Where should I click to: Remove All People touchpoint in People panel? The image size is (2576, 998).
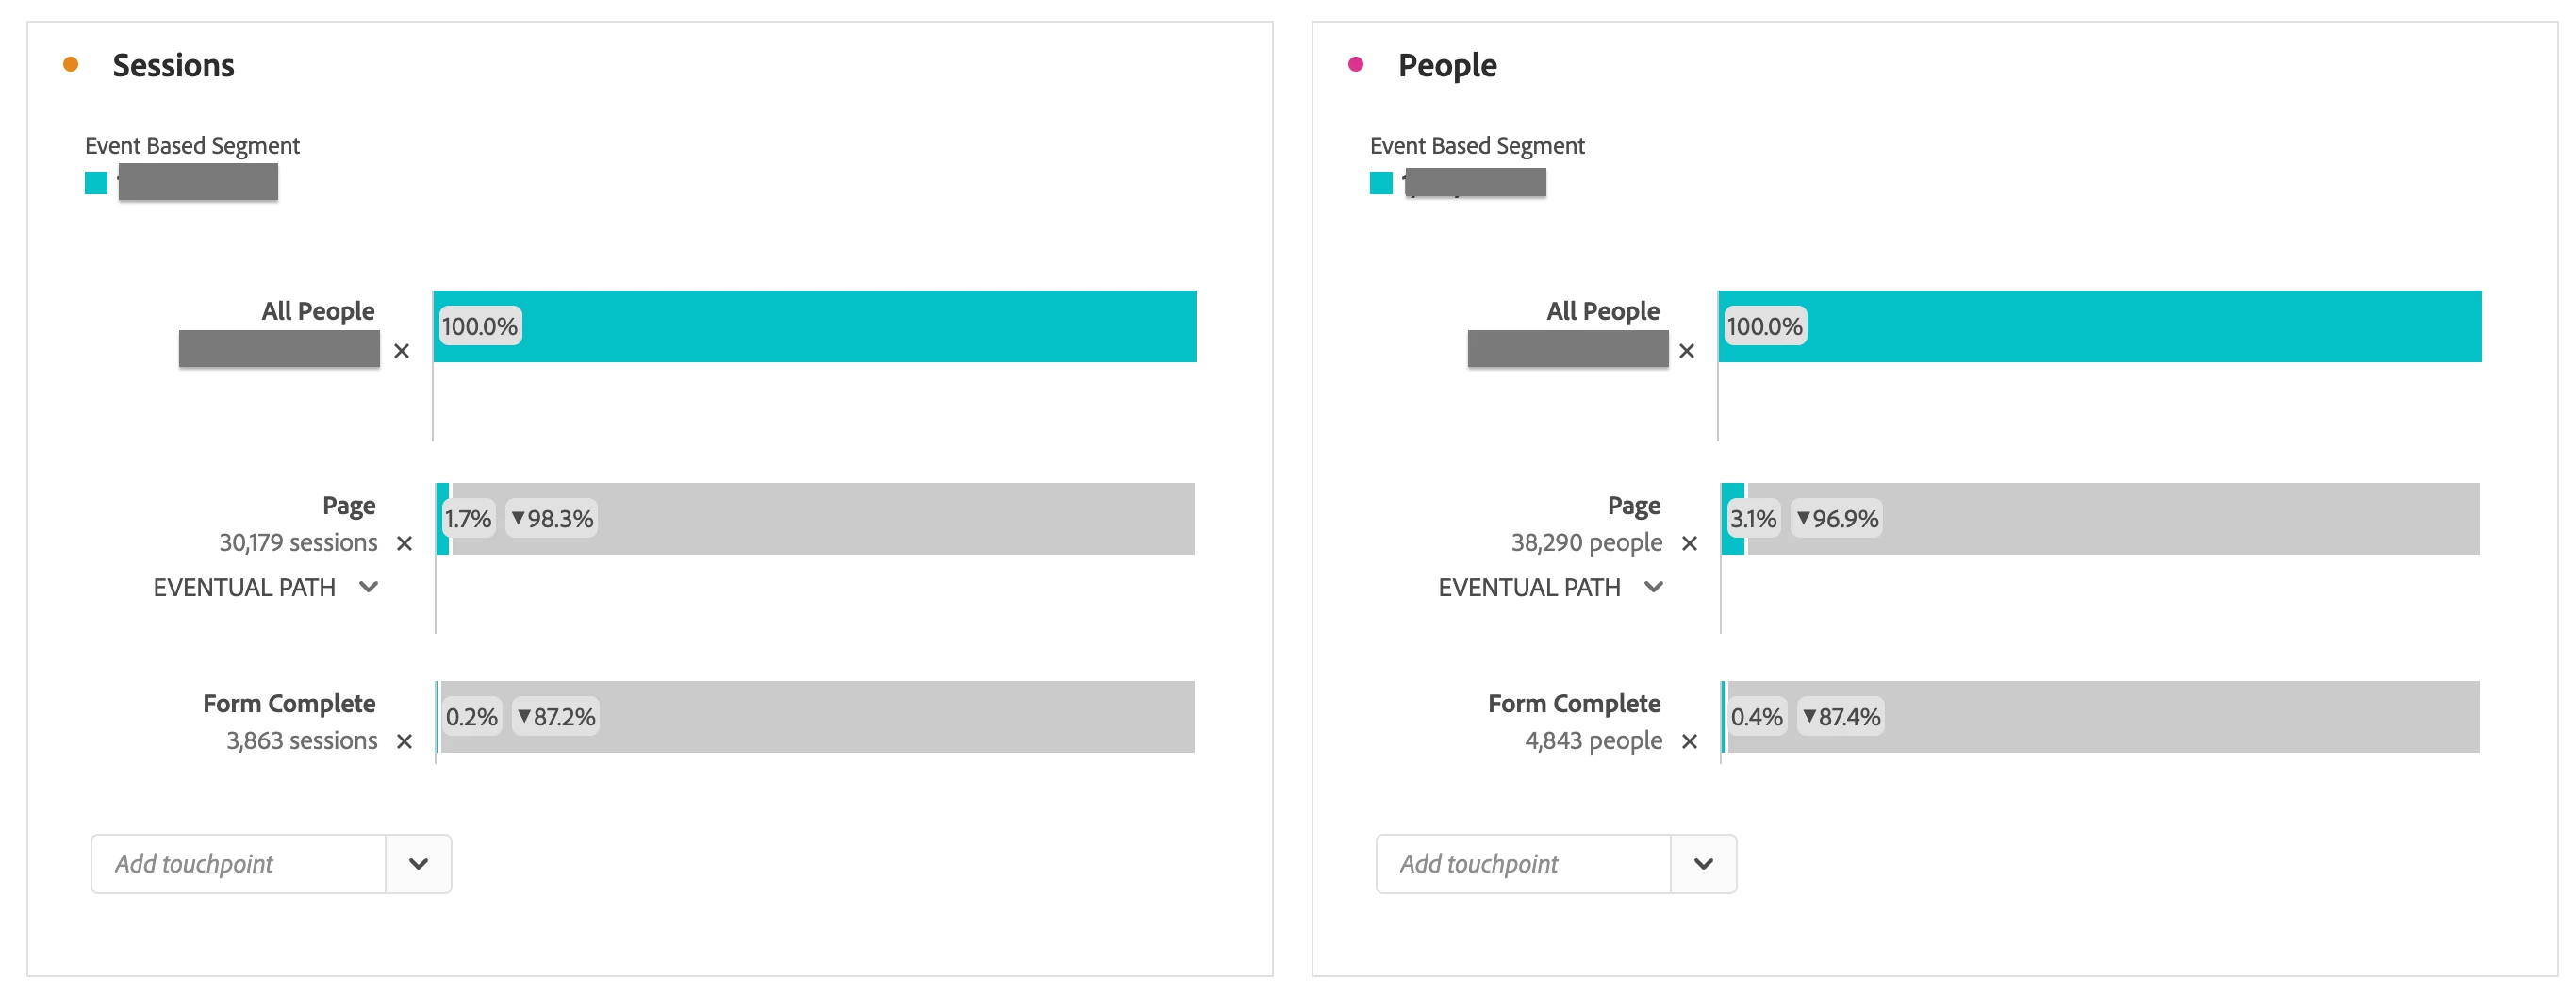tap(1687, 351)
